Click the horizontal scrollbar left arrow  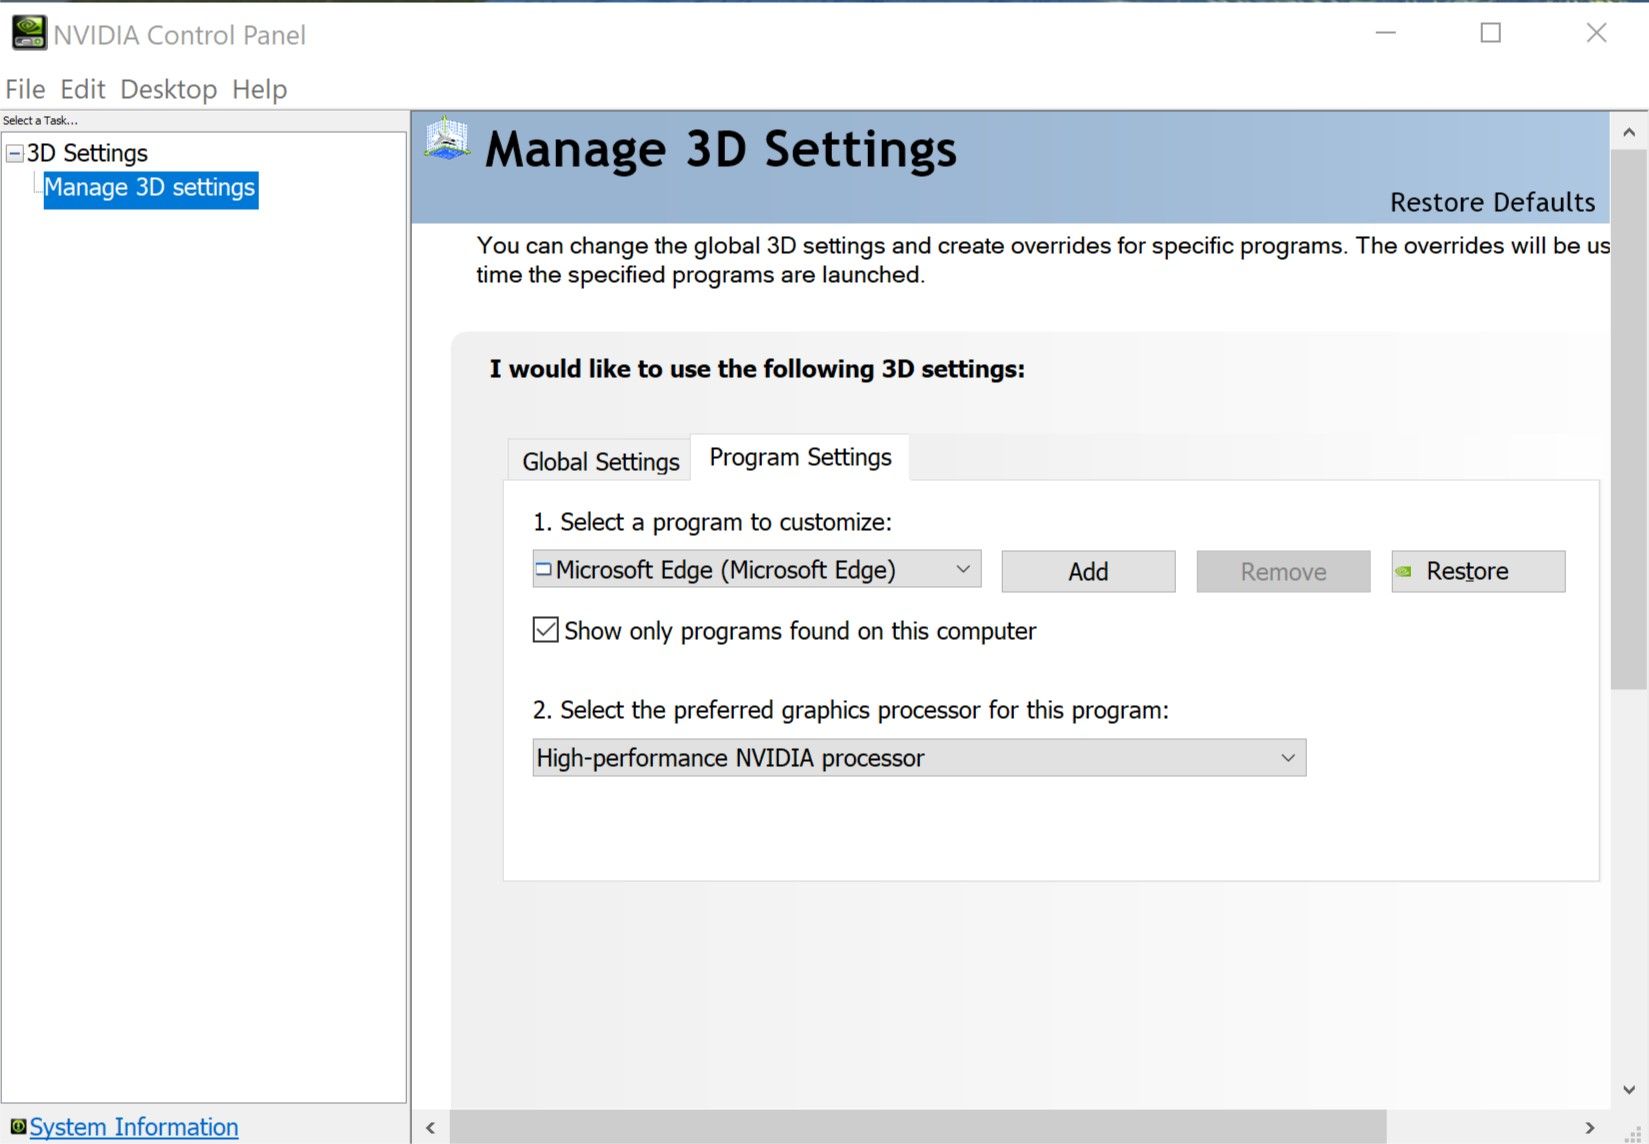pos(430,1127)
